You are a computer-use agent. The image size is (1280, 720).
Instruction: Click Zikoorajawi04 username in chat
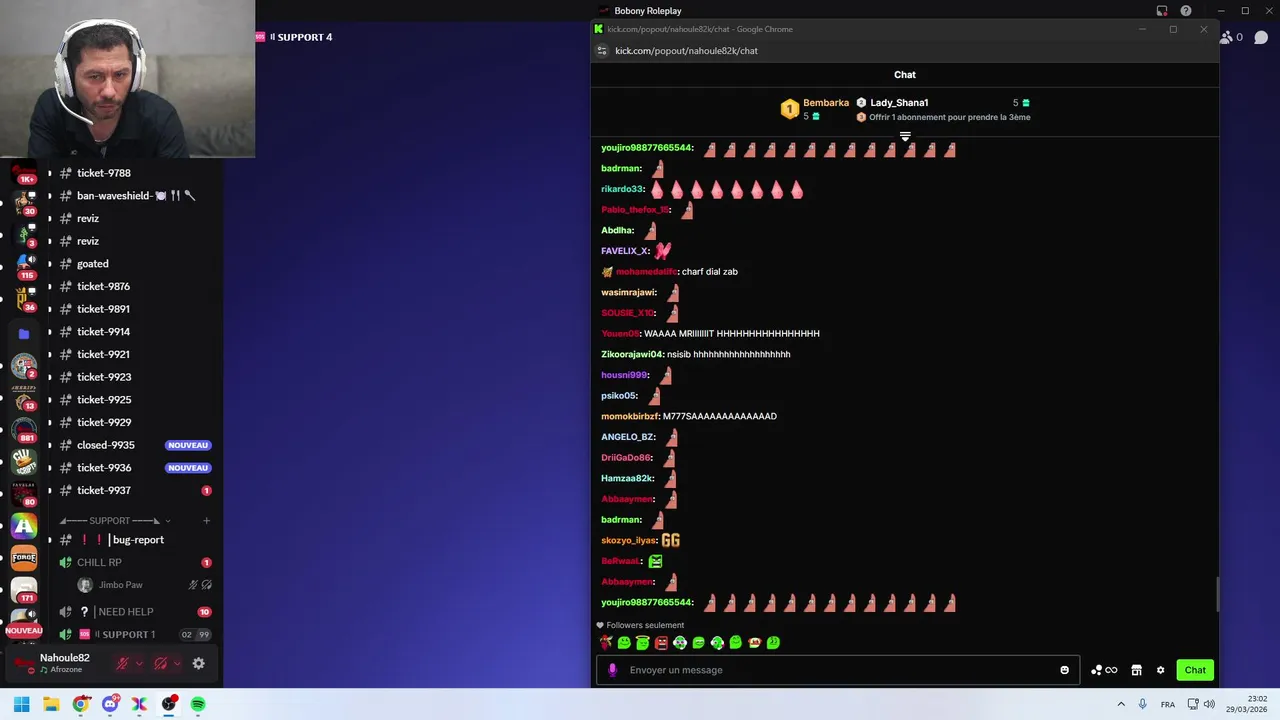click(632, 354)
